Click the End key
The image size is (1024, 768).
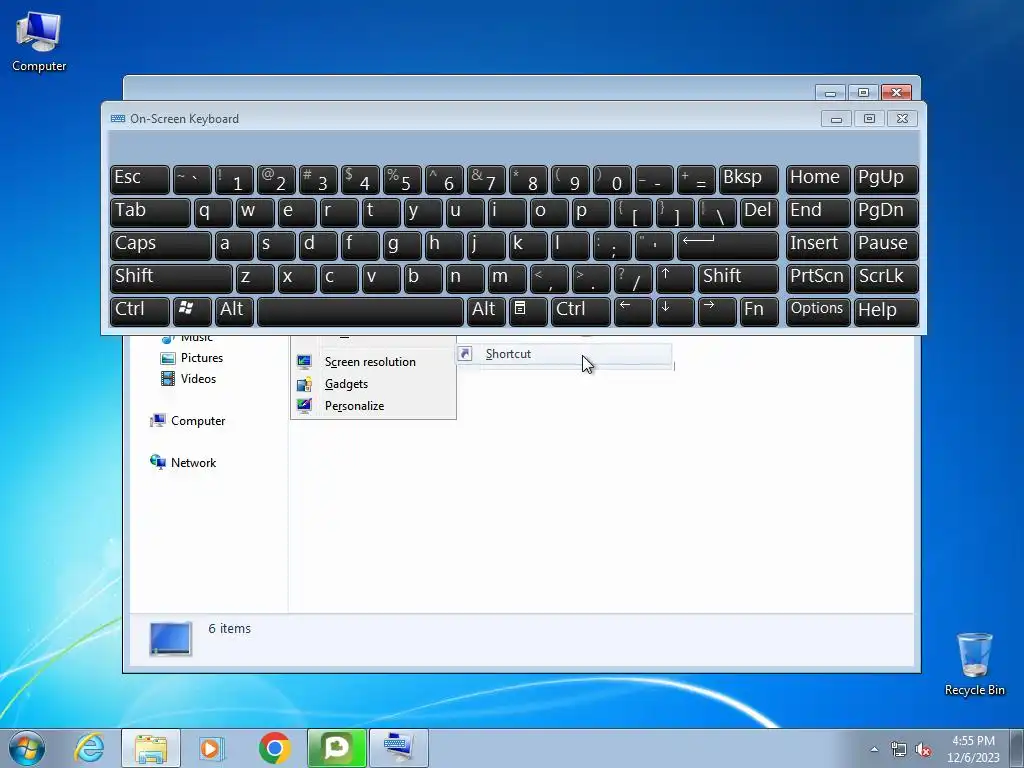818,213
